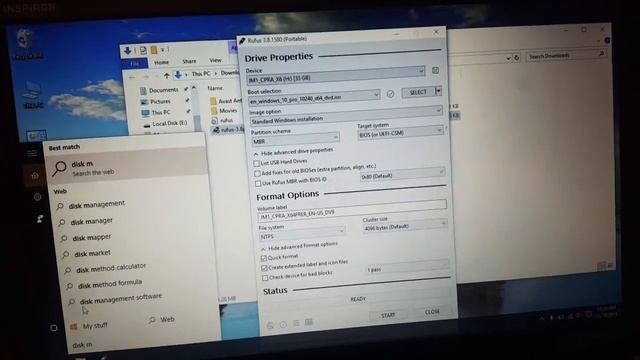640x360 pixels.
Task: Open the Cluster size dropdown
Action: coord(404,226)
